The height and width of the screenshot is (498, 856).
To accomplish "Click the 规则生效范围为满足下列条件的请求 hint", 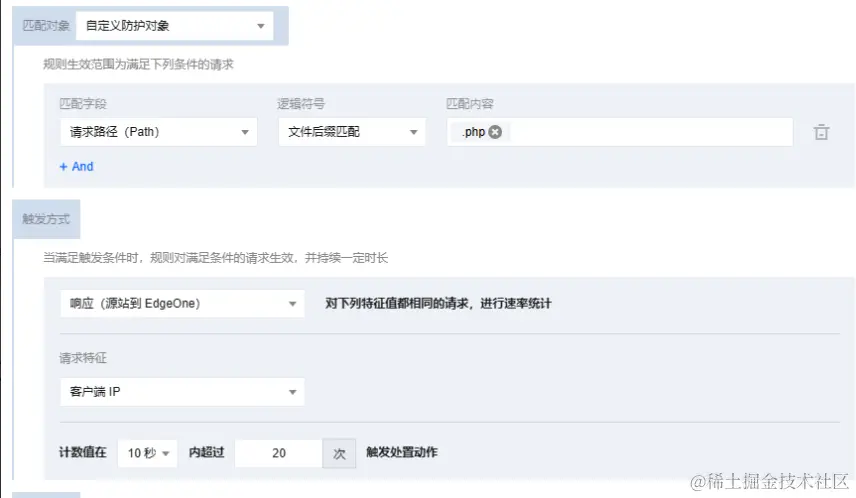I will [138, 64].
